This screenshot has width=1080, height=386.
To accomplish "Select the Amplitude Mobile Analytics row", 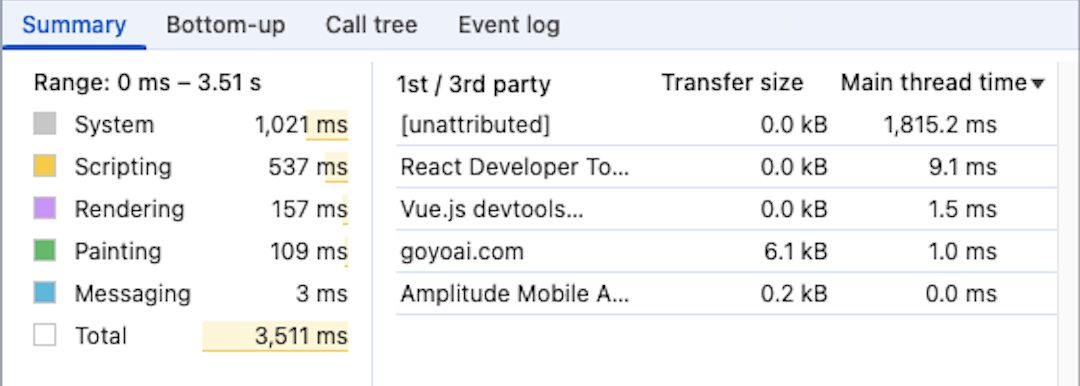I will [x=726, y=294].
